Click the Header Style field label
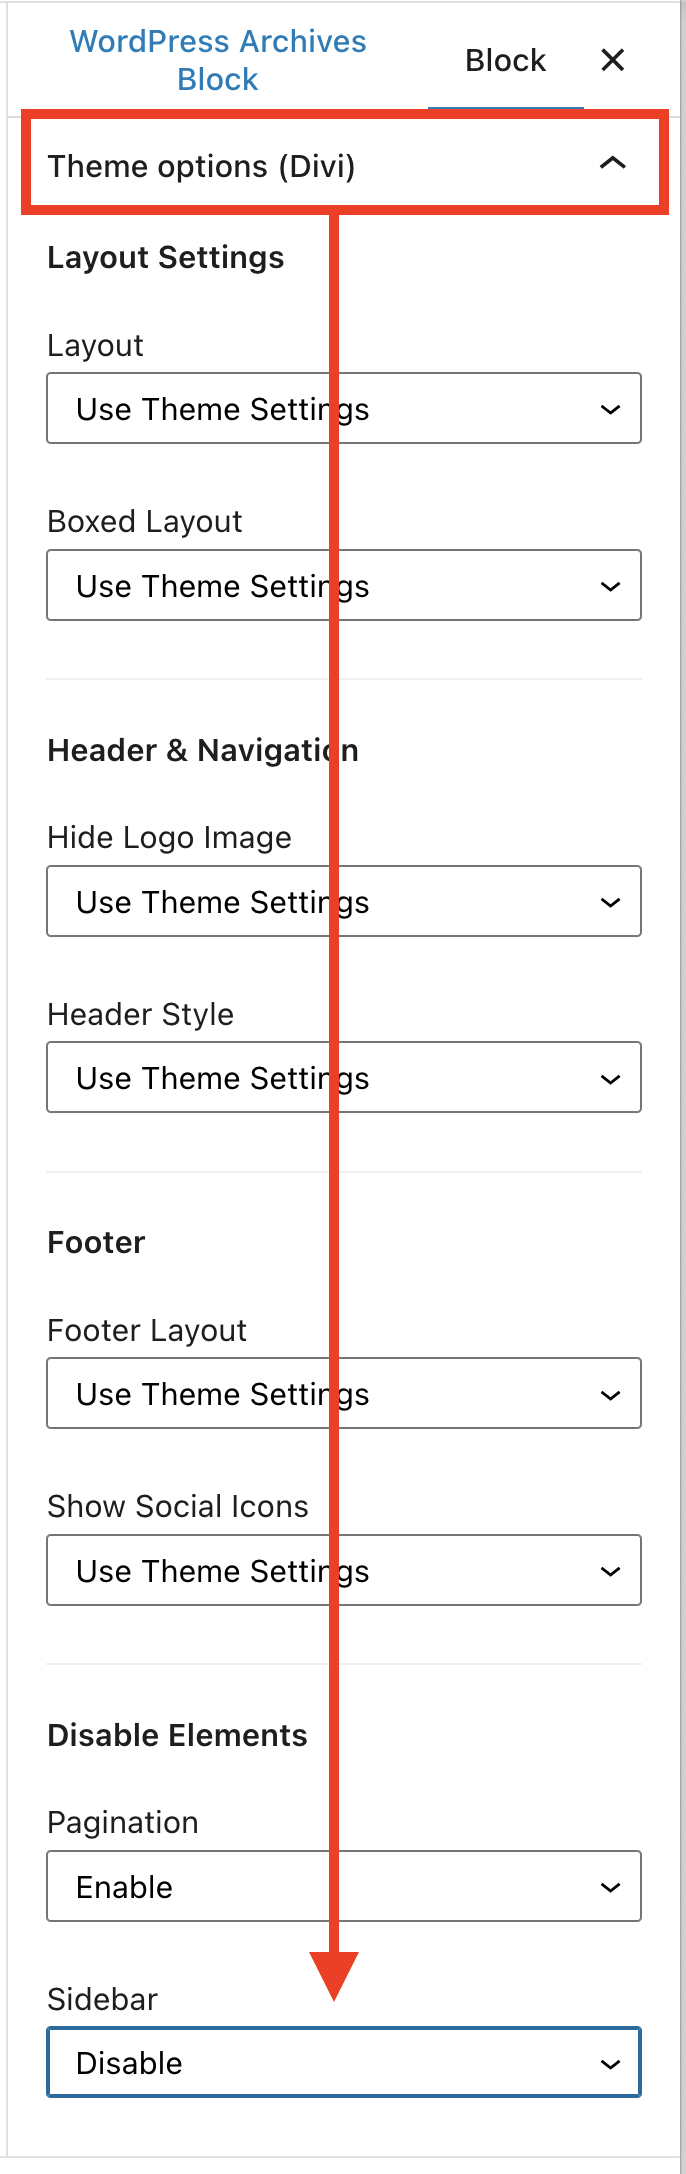This screenshot has width=686, height=2174. 141,1015
